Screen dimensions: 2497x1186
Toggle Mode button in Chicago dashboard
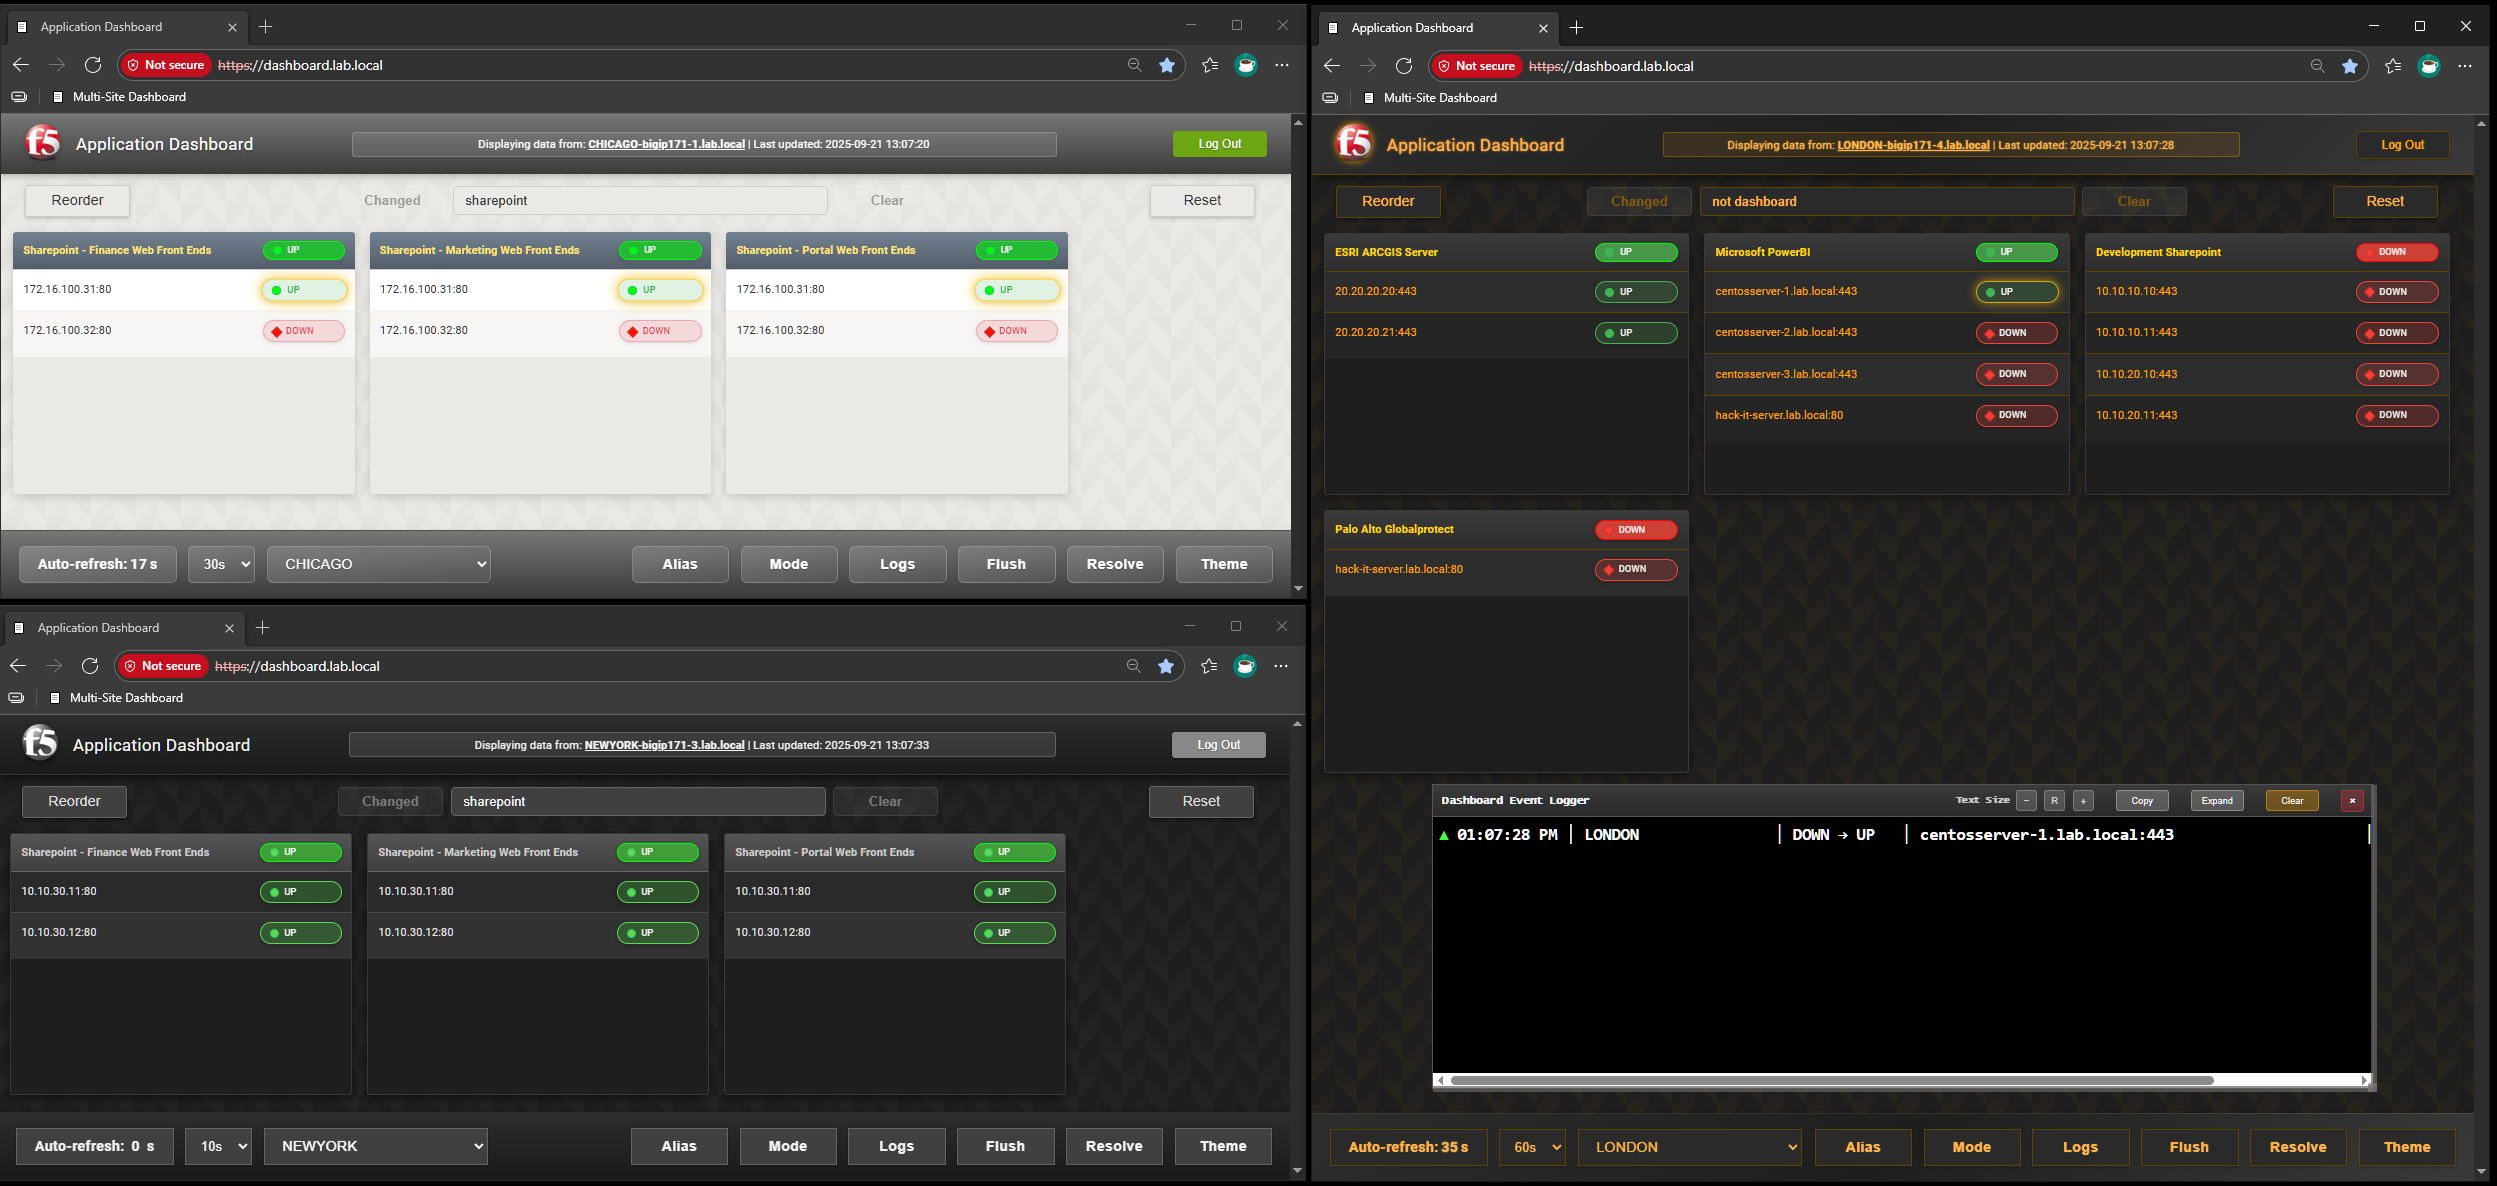789,564
